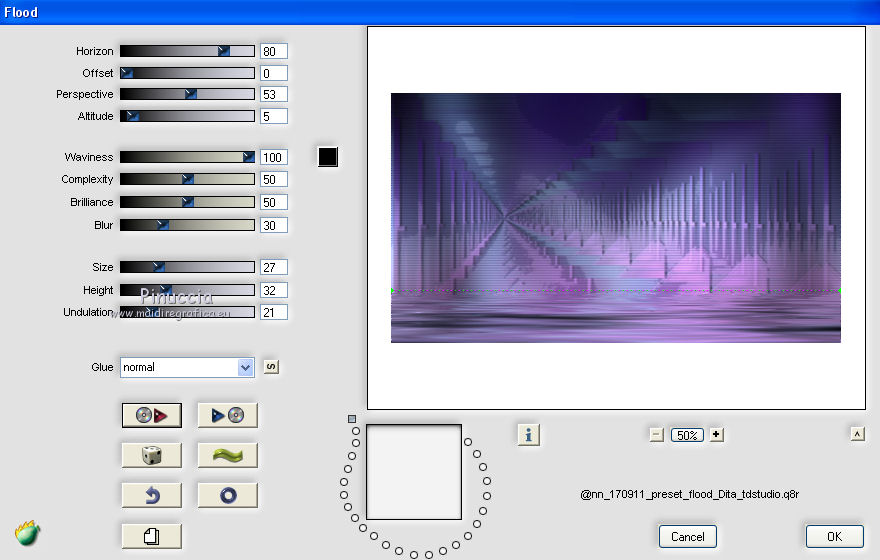Click the 50% zoom level button
The height and width of the screenshot is (560, 880).
click(x=687, y=435)
